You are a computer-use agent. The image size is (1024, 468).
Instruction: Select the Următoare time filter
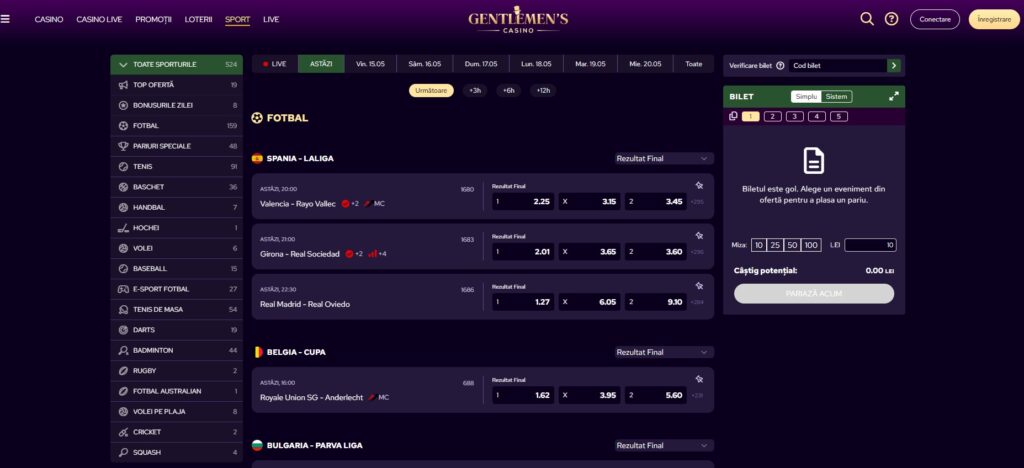click(x=431, y=91)
